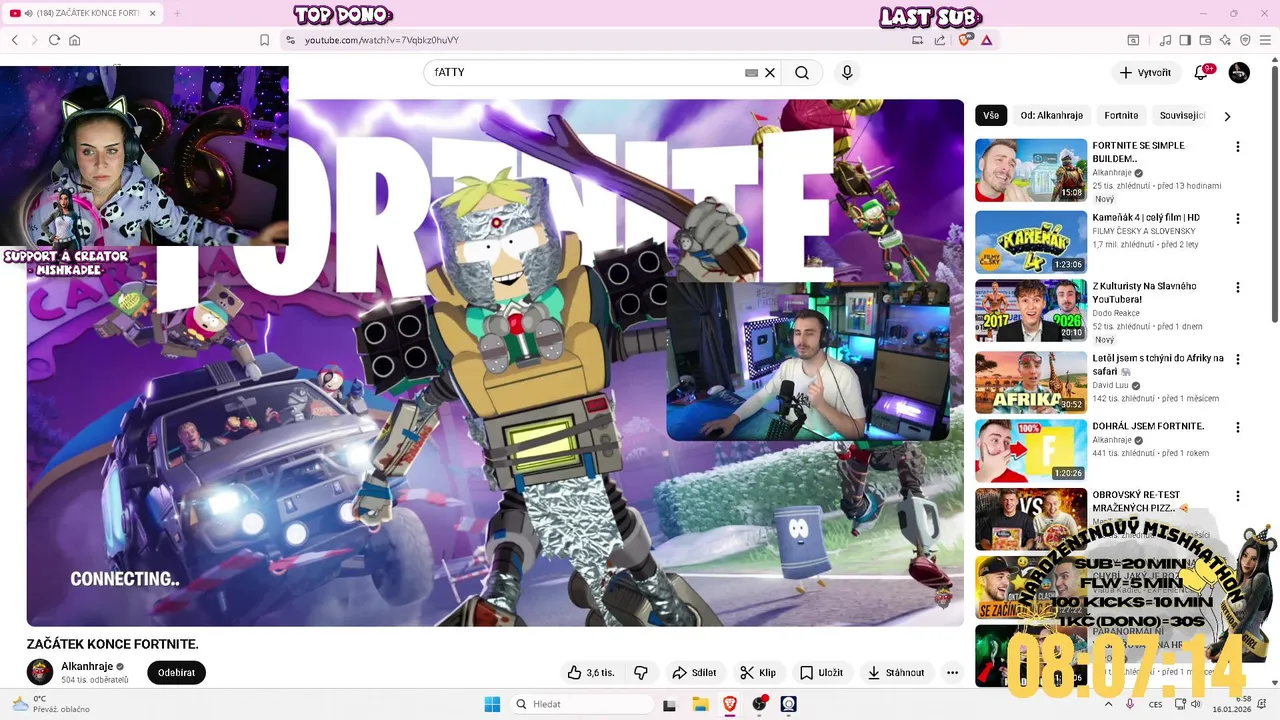The height and width of the screenshot is (720, 1280).
Task: Open the Brave Rewards triangle icon
Action: coord(986,40)
